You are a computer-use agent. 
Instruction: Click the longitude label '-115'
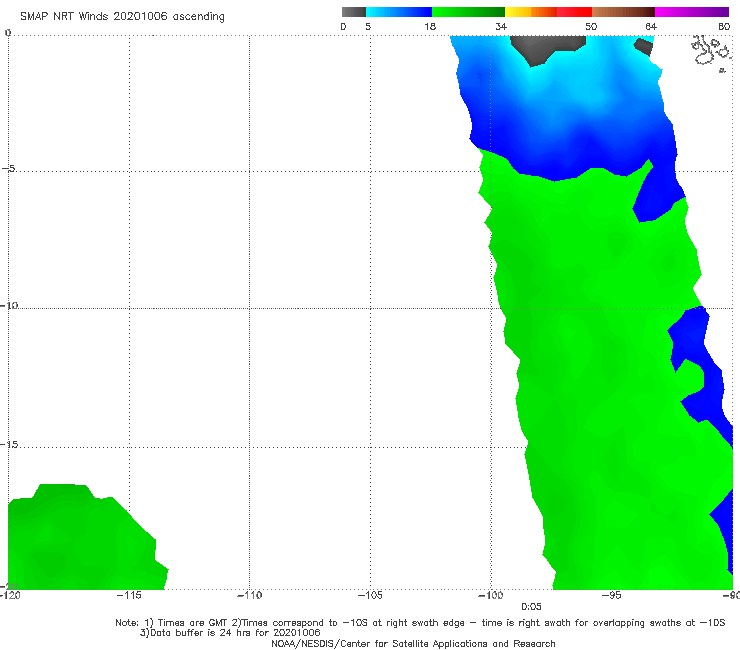[x=129, y=595]
